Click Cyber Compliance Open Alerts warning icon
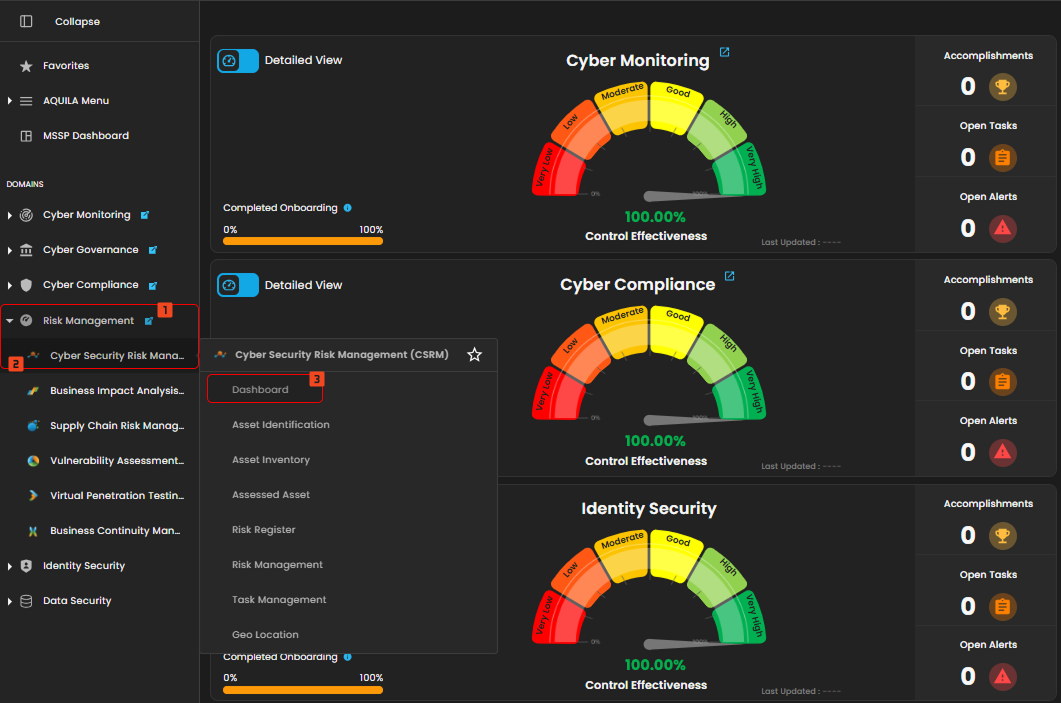 coord(1002,452)
